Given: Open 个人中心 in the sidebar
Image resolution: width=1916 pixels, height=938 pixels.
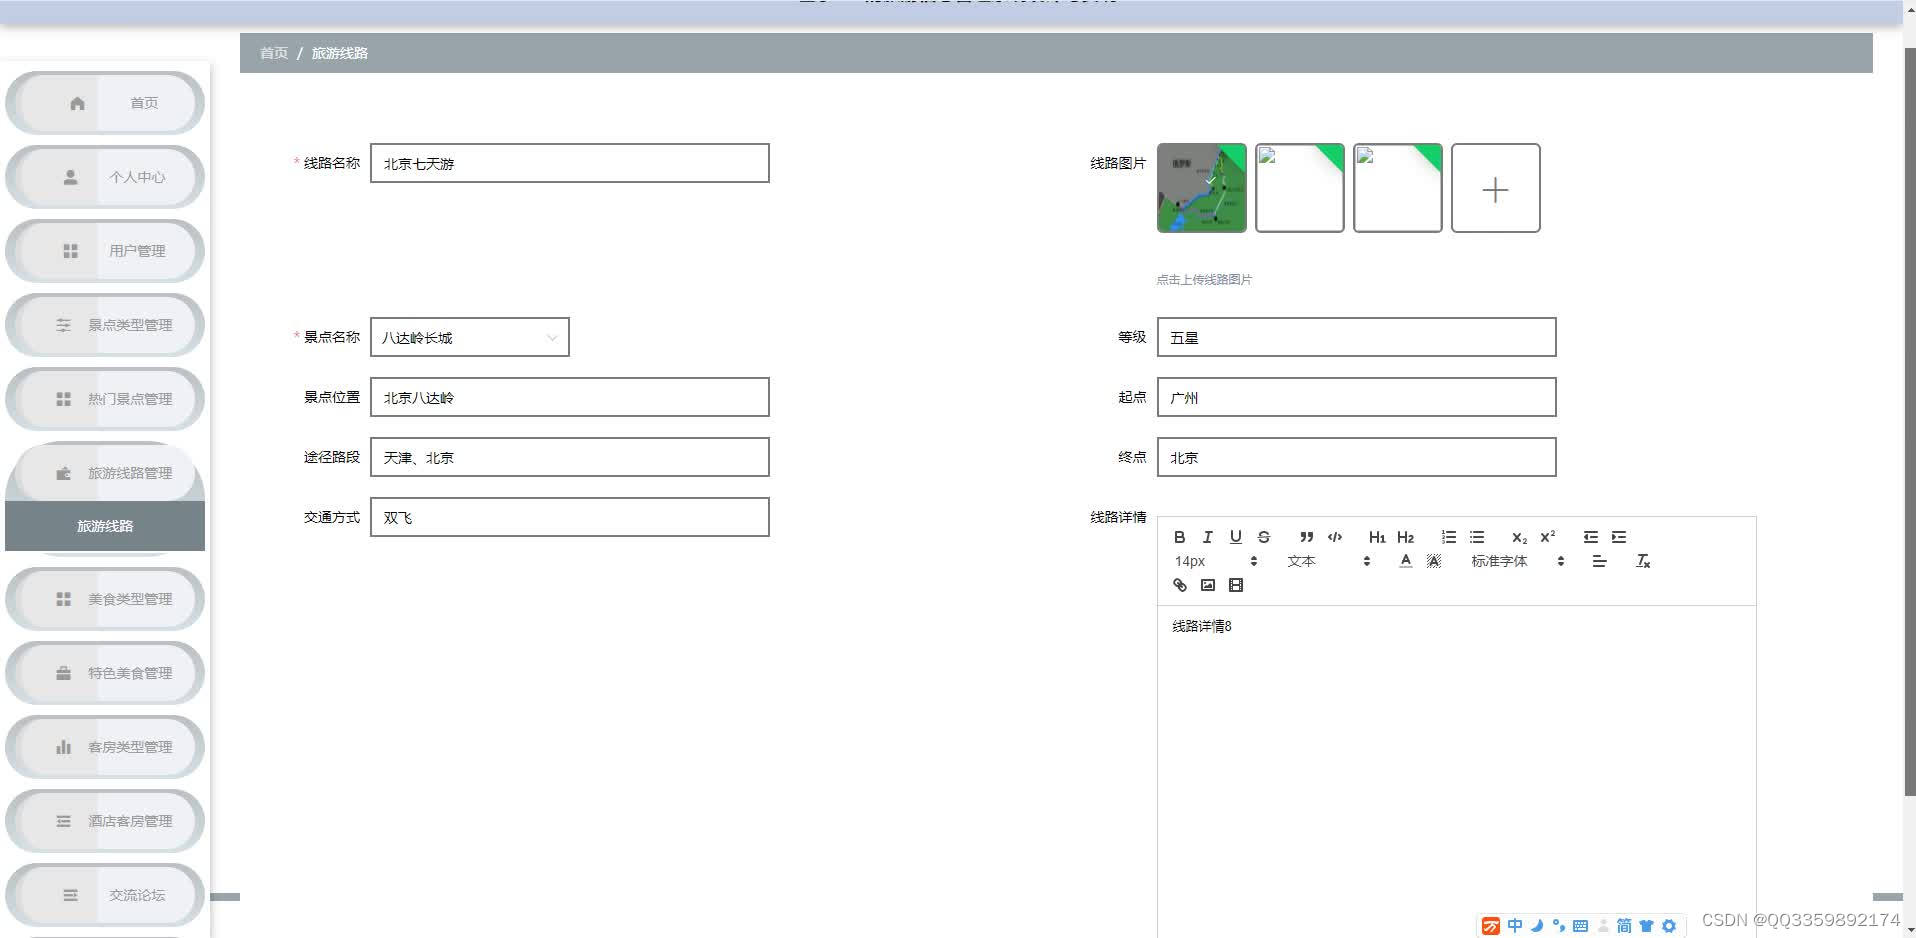Looking at the screenshot, I should tap(105, 177).
